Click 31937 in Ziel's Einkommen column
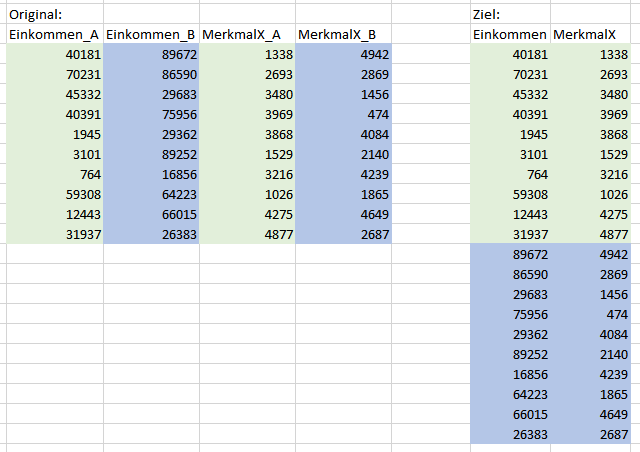The image size is (640, 452). click(510, 234)
